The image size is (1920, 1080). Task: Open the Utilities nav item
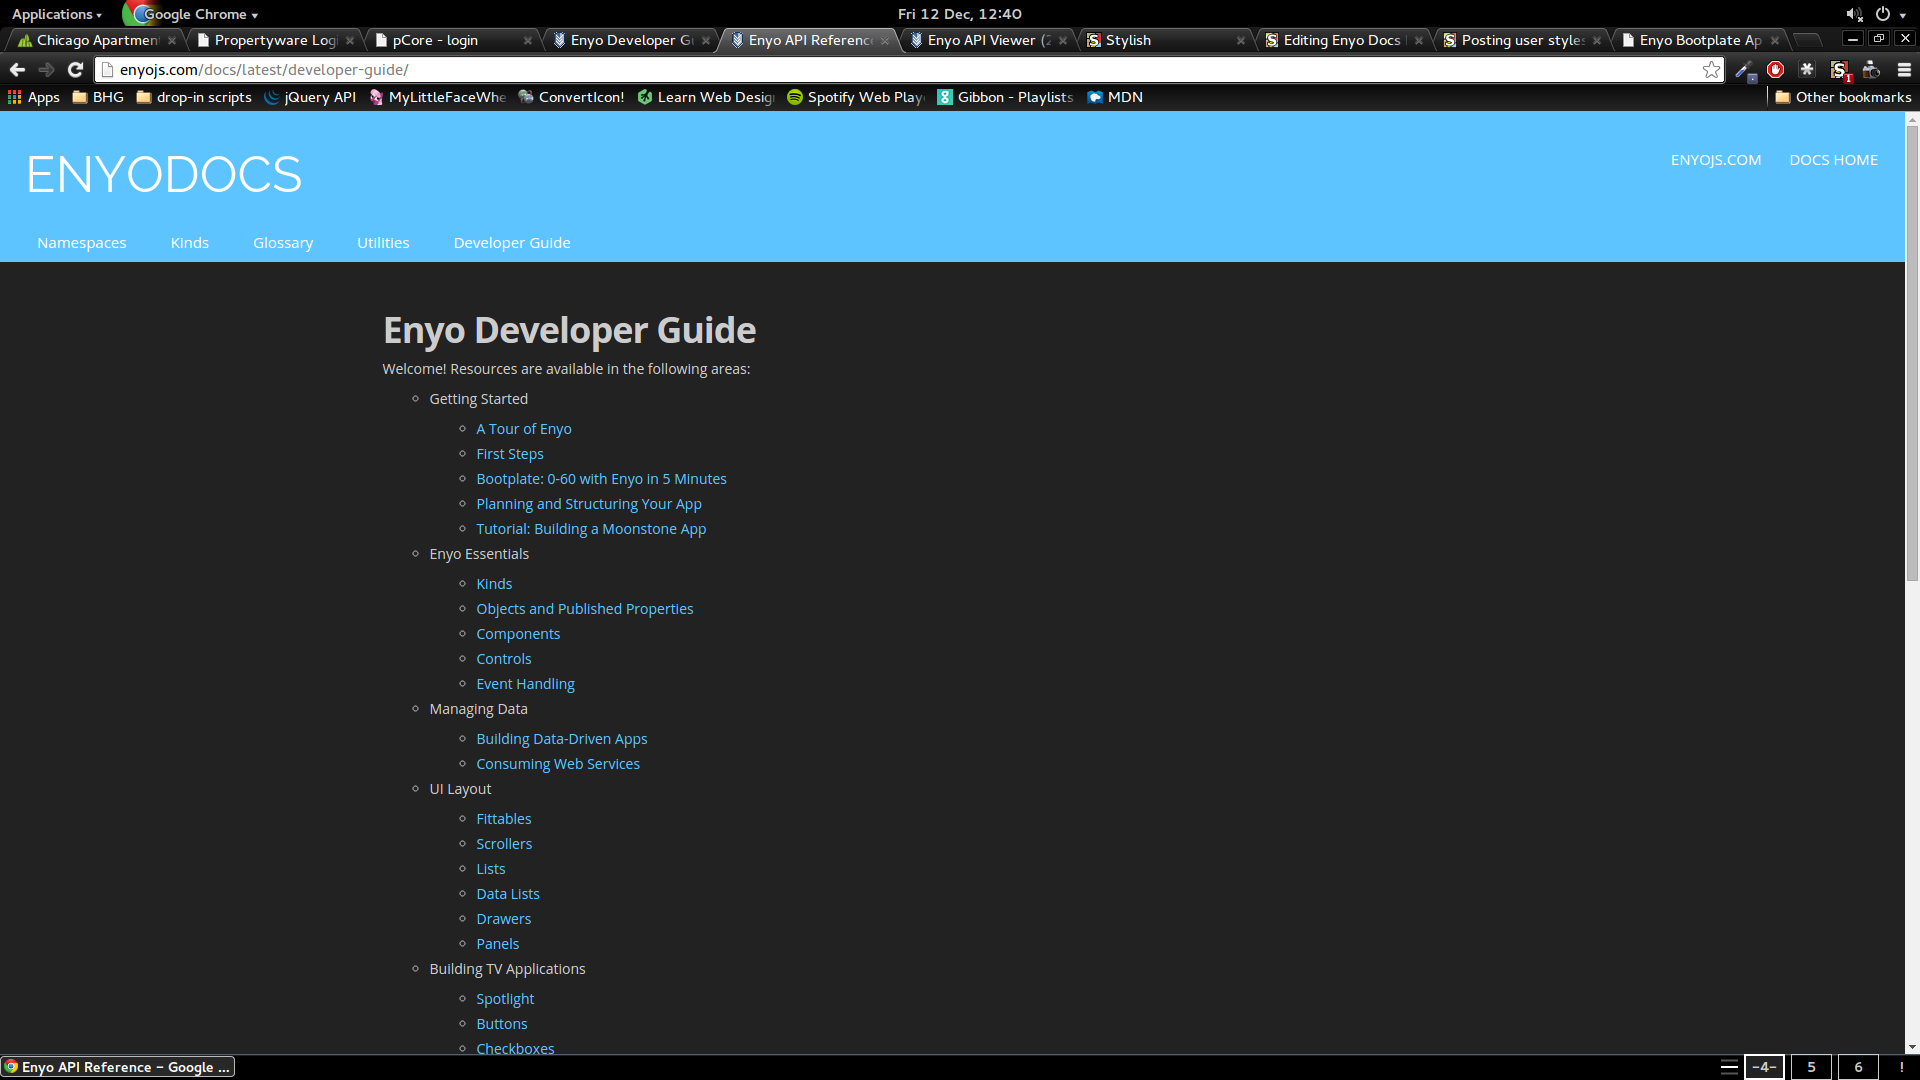pos(383,243)
